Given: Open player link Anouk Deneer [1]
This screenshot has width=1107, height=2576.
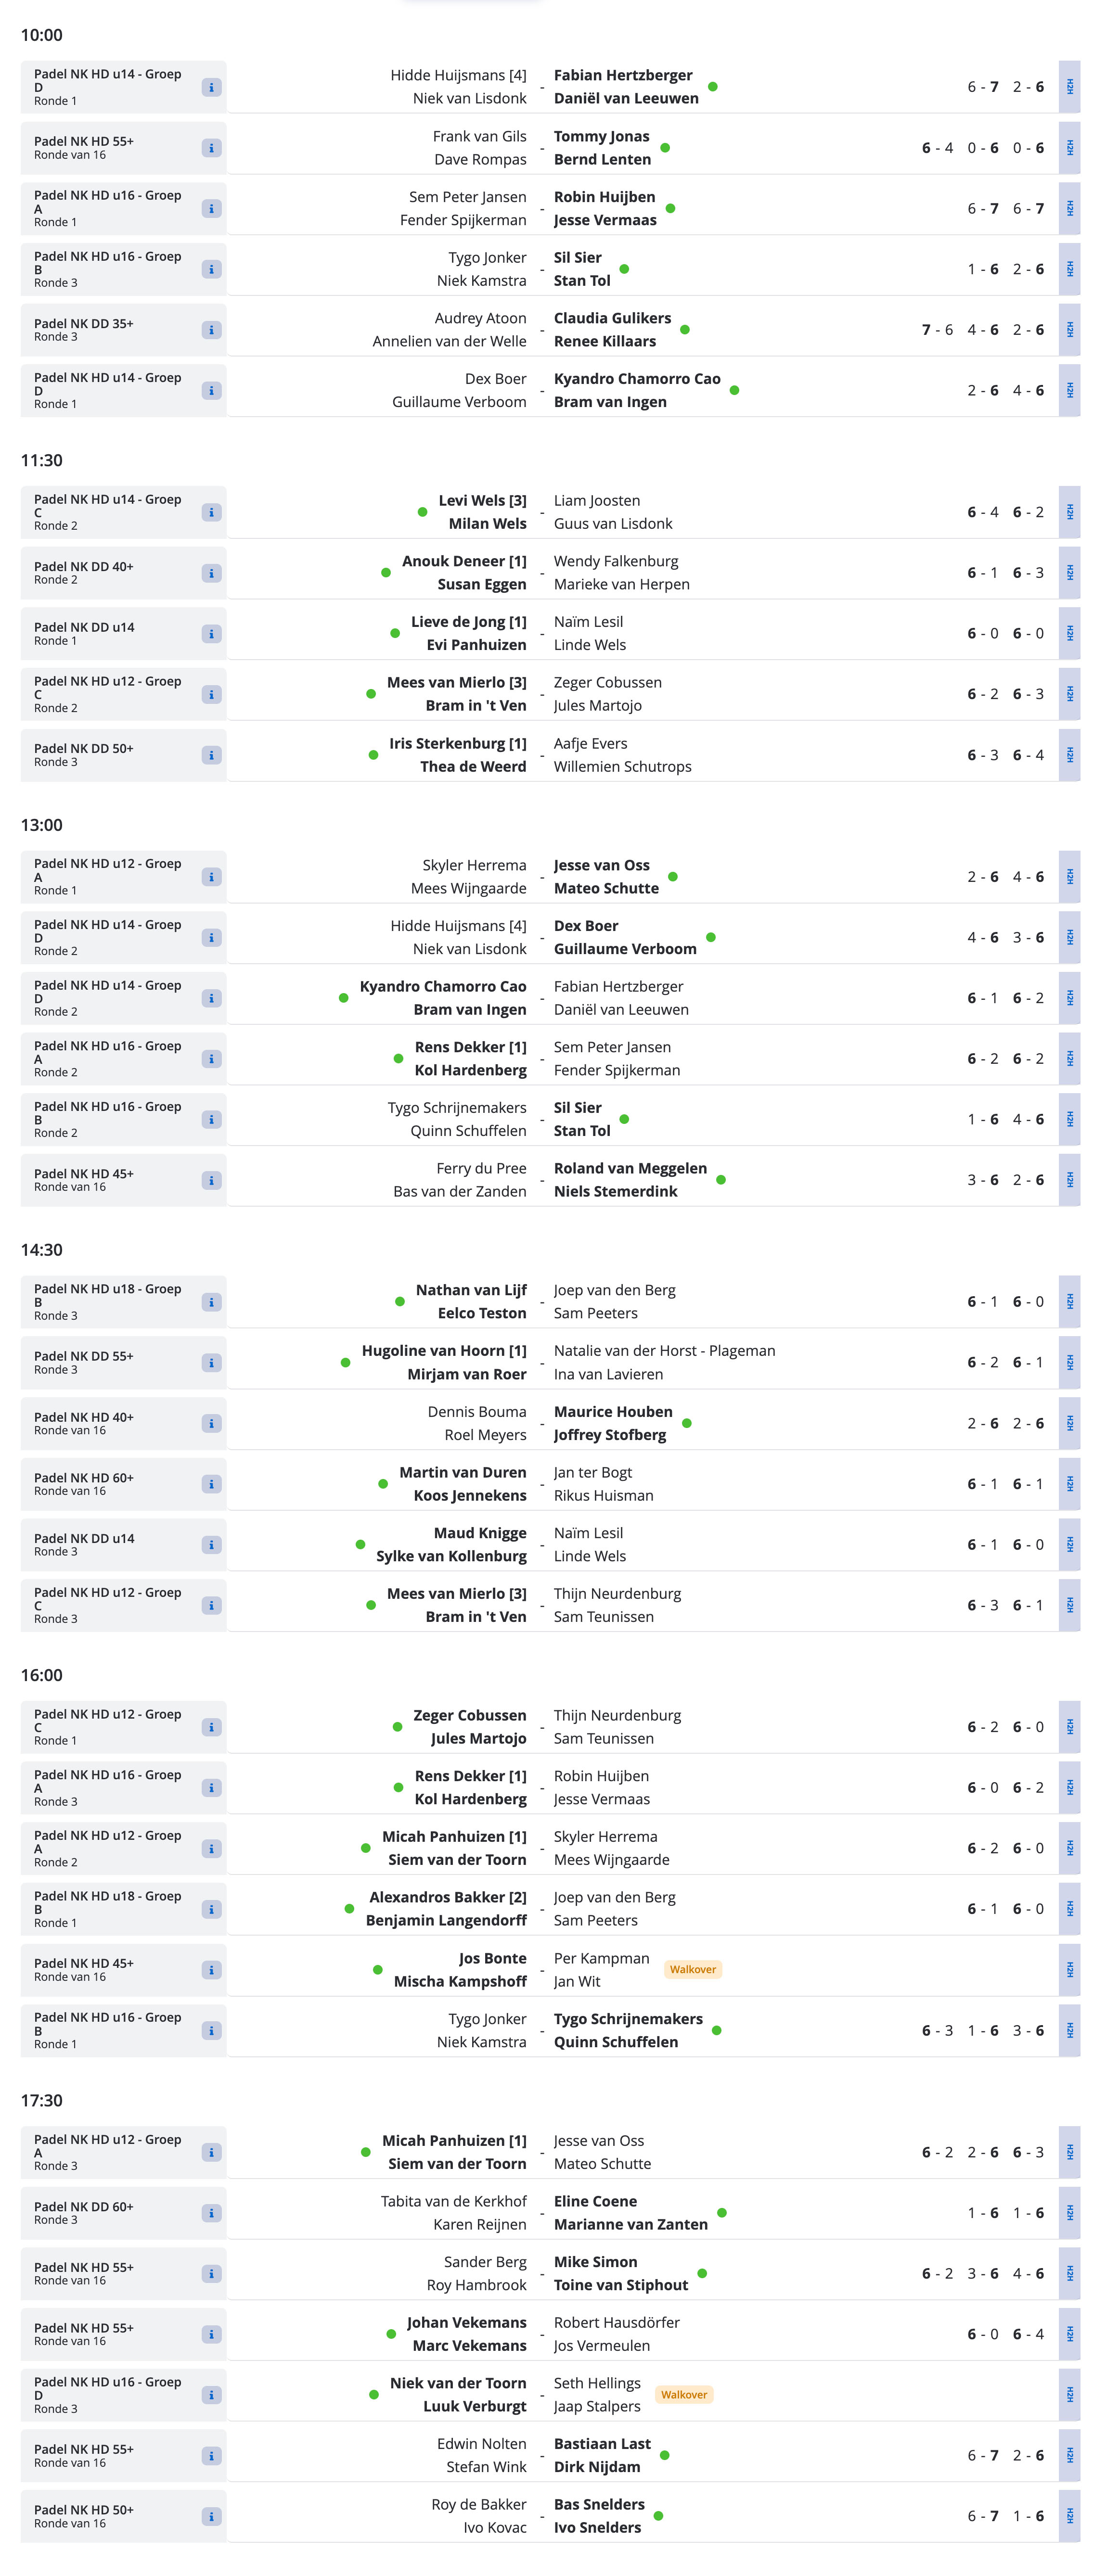Looking at the screenshot, I should (x=463, y=561).
